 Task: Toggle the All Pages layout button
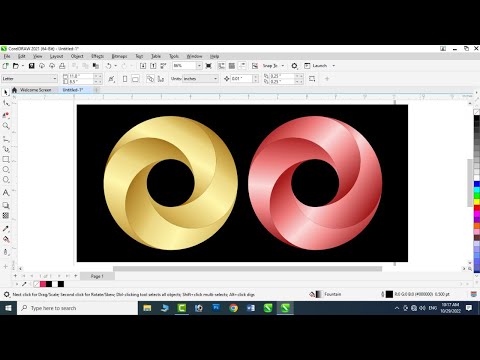pos(150,79)
